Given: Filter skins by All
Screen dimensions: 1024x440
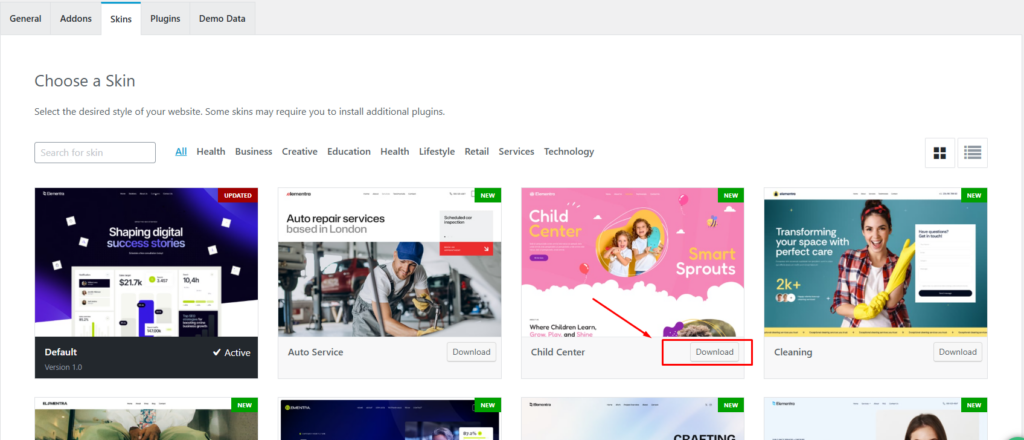Looking at the screenshot, I should click(181, 151).
